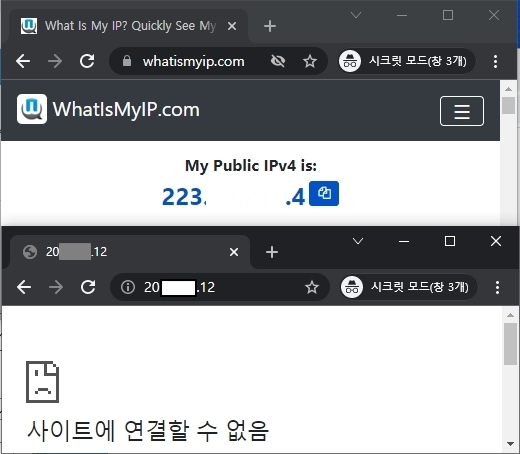
Task: Click the lower window's vertical scrollbar thumb
Action: (x=510, y=344)
